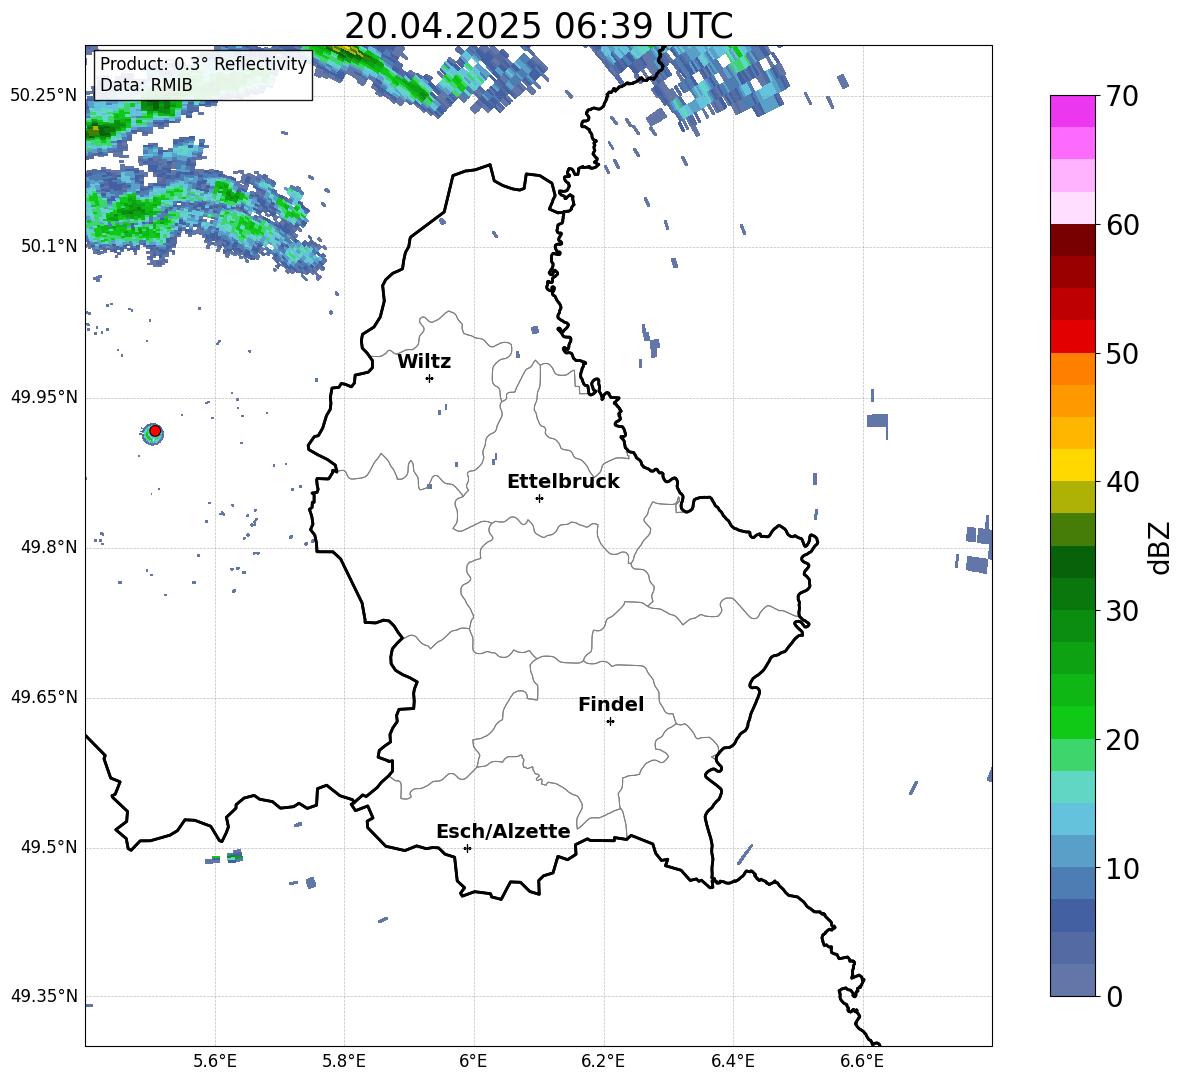Click the colorbar tick value 20

pyautogui.click(x=1122, y=740)
